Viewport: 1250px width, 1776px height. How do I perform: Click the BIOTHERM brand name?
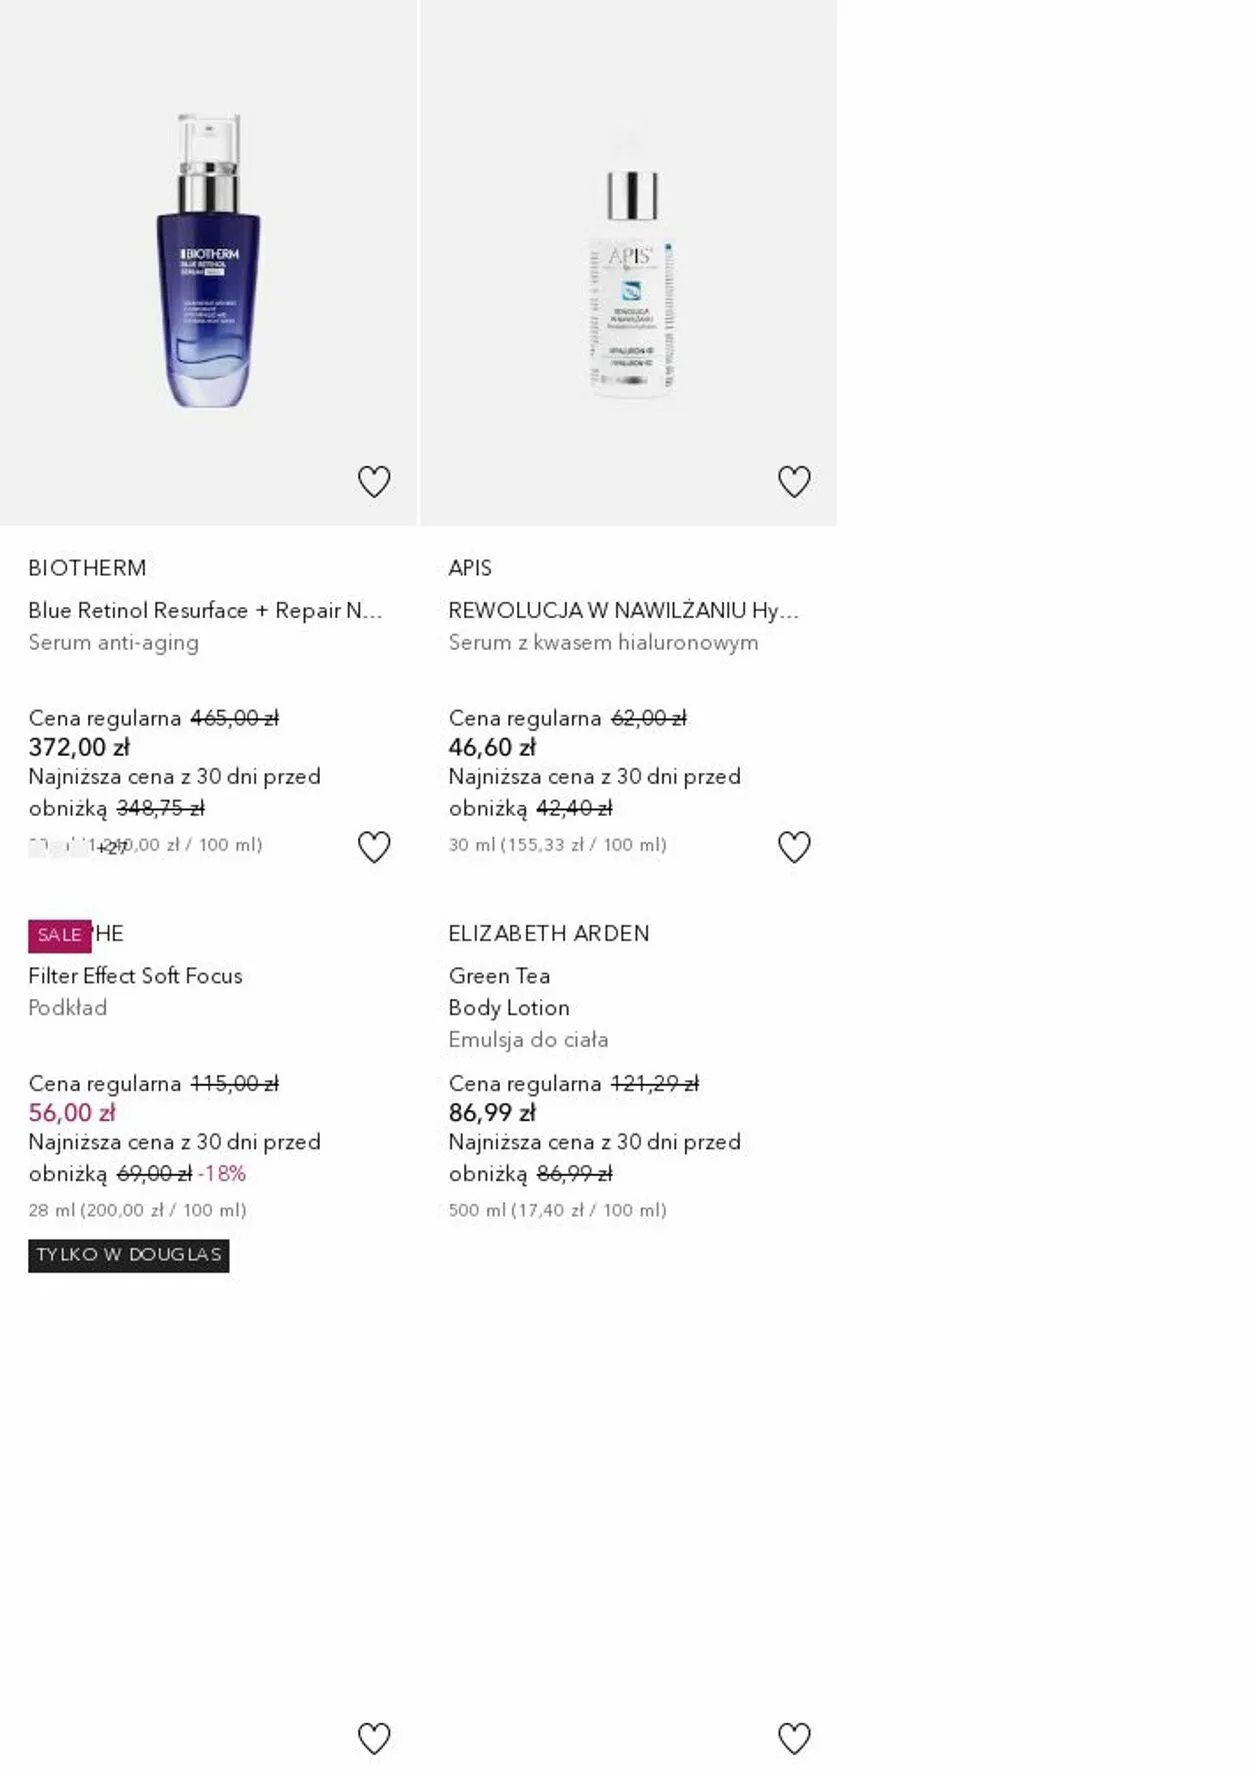[87, 568]
